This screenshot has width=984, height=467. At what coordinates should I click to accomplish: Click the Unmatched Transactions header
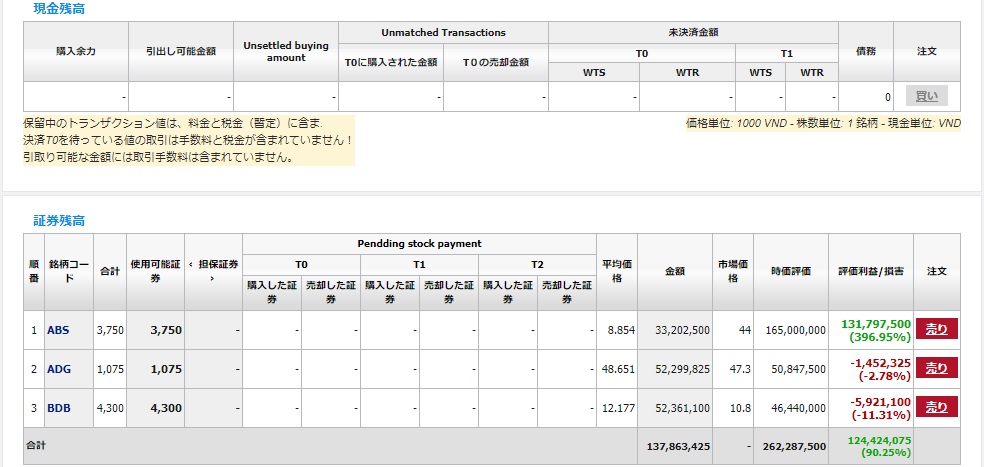click(443, 32)
